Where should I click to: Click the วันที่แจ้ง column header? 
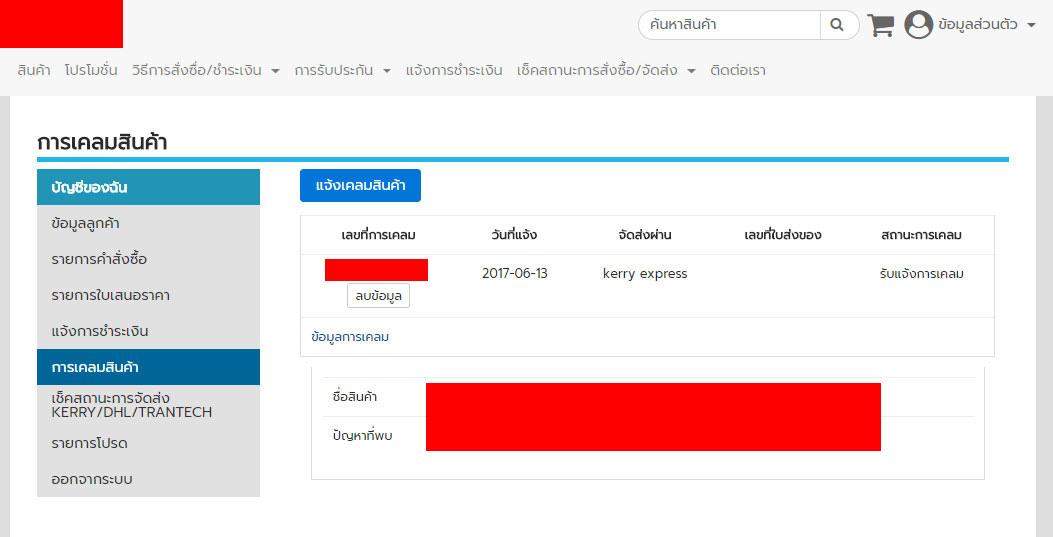514,235
